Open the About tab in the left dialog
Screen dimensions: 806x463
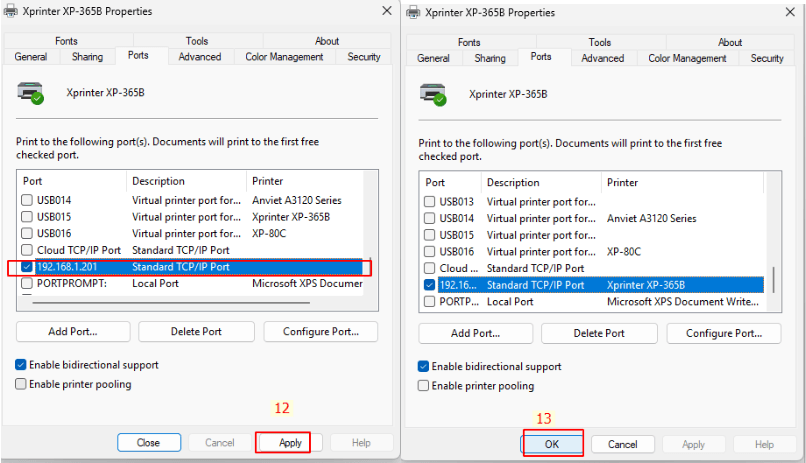(327, 41)
